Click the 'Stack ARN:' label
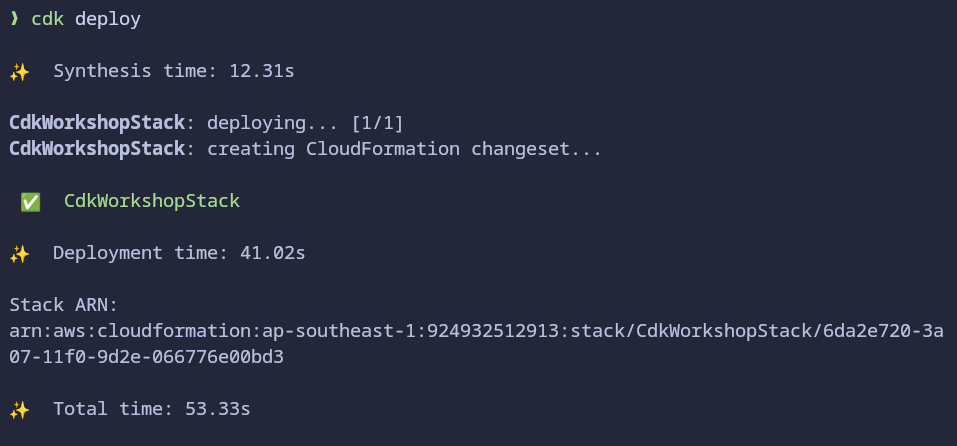The height and width of the screenshot is (446, 957). pyautogui.click(x=63, y=305)
